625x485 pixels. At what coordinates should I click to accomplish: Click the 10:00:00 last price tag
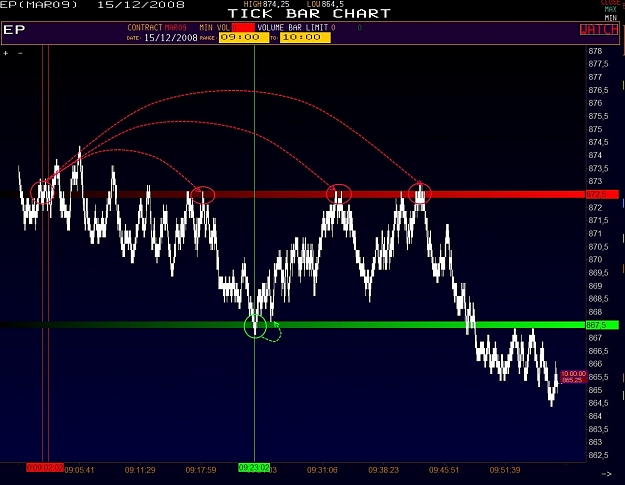click(x=573, y=377)
